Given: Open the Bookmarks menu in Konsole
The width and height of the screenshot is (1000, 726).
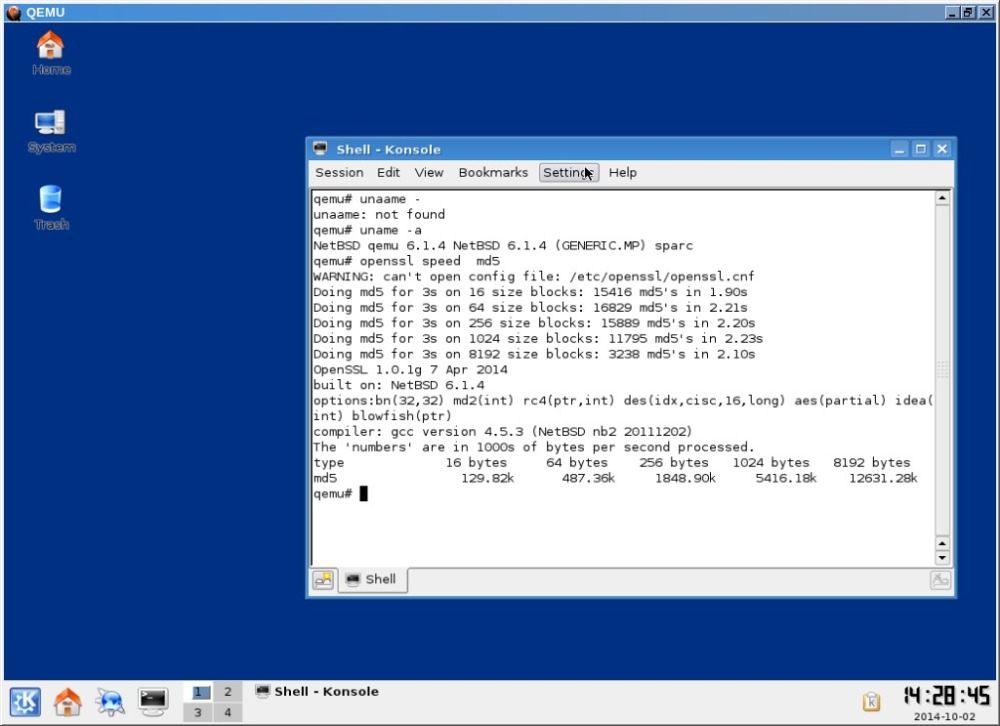Looking at the screenshot, I should tap(493, 172).
